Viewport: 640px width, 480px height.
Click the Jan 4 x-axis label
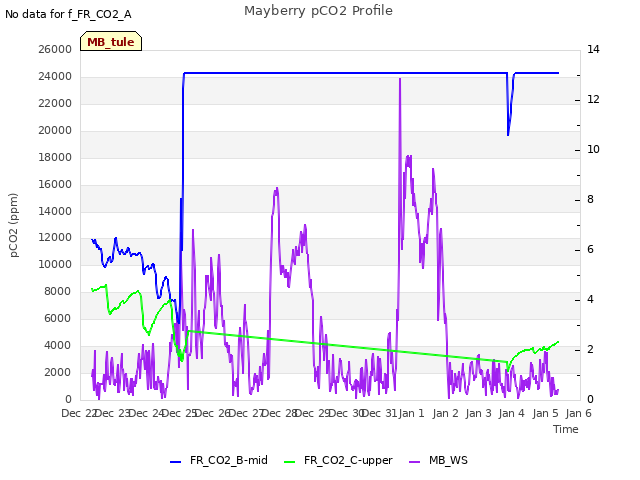(x=511, y=413)
